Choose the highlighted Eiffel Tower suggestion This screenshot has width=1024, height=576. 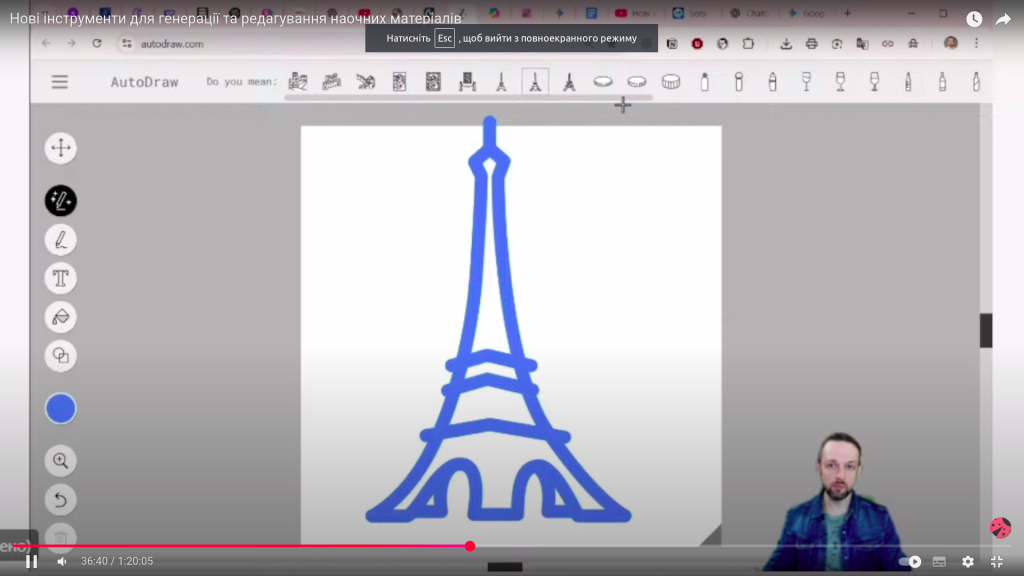pos(535,82)
